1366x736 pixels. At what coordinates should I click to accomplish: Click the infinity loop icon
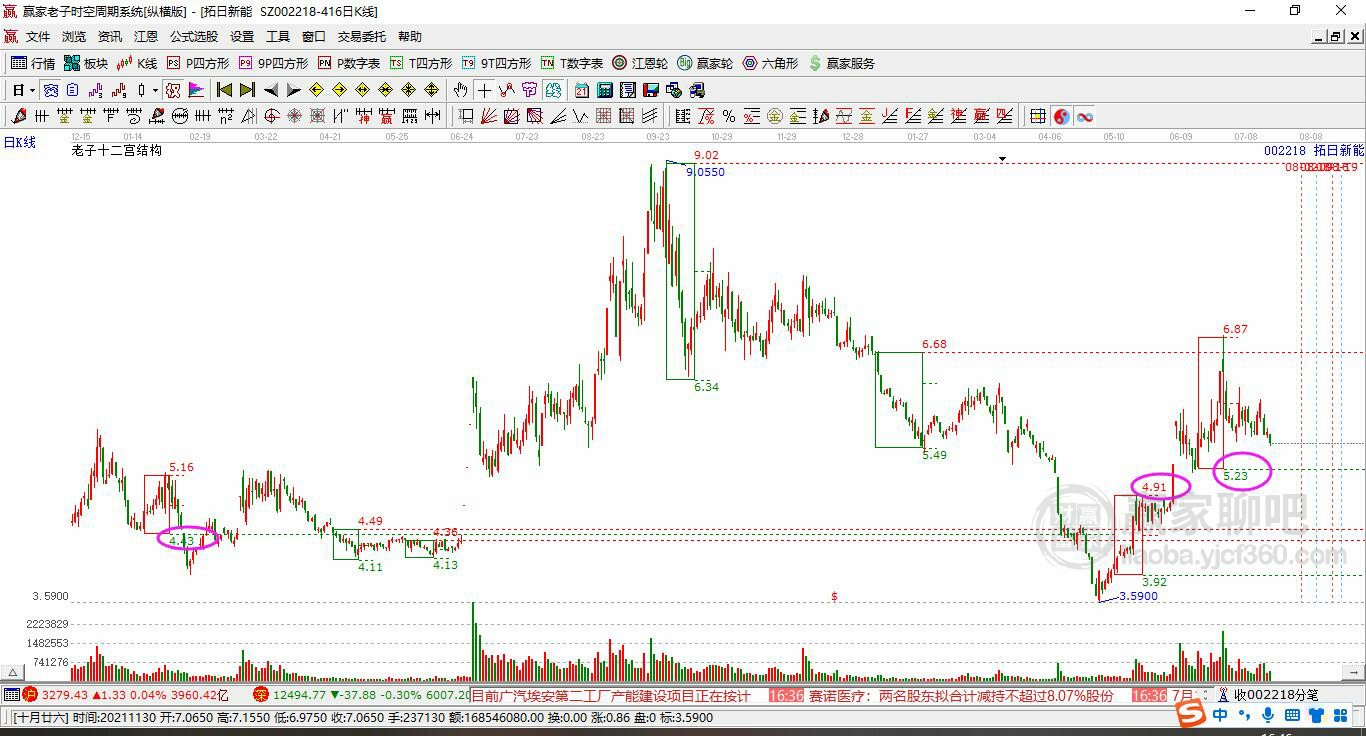pyautogui.click(x=1085, y=116)
